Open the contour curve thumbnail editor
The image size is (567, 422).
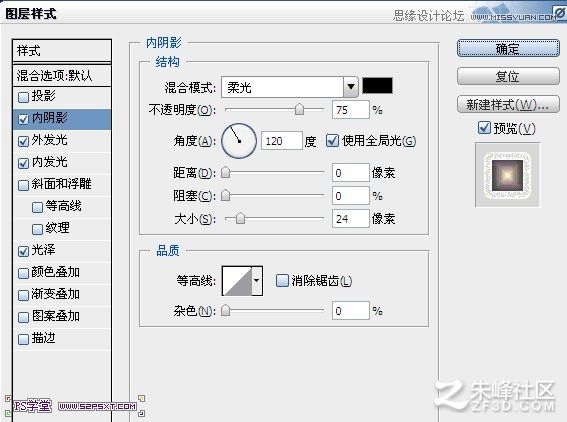coord(237,281)
